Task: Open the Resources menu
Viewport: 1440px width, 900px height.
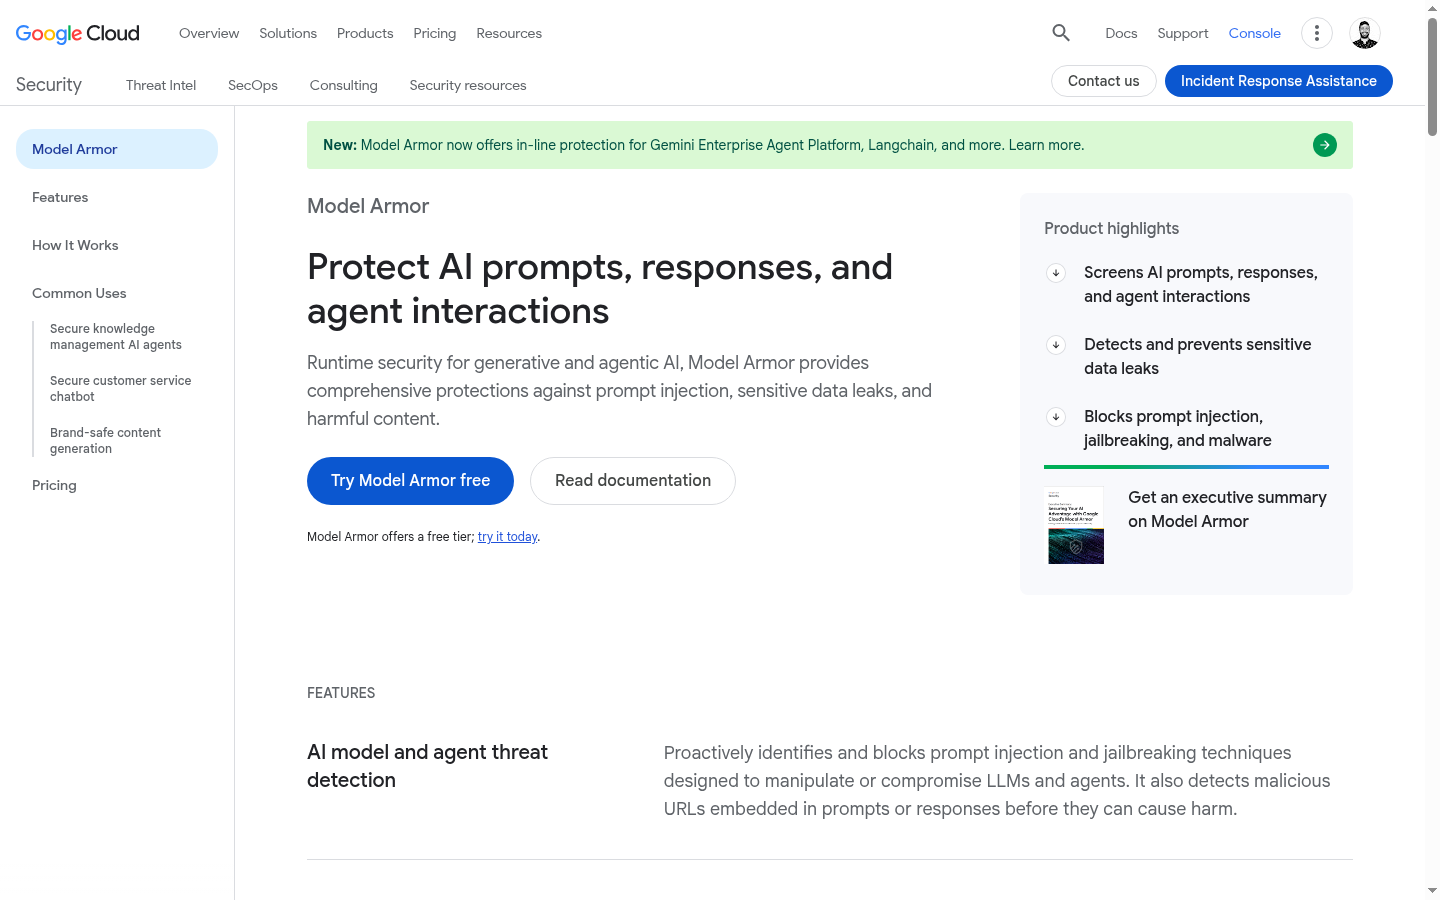Action: [509, 33]
